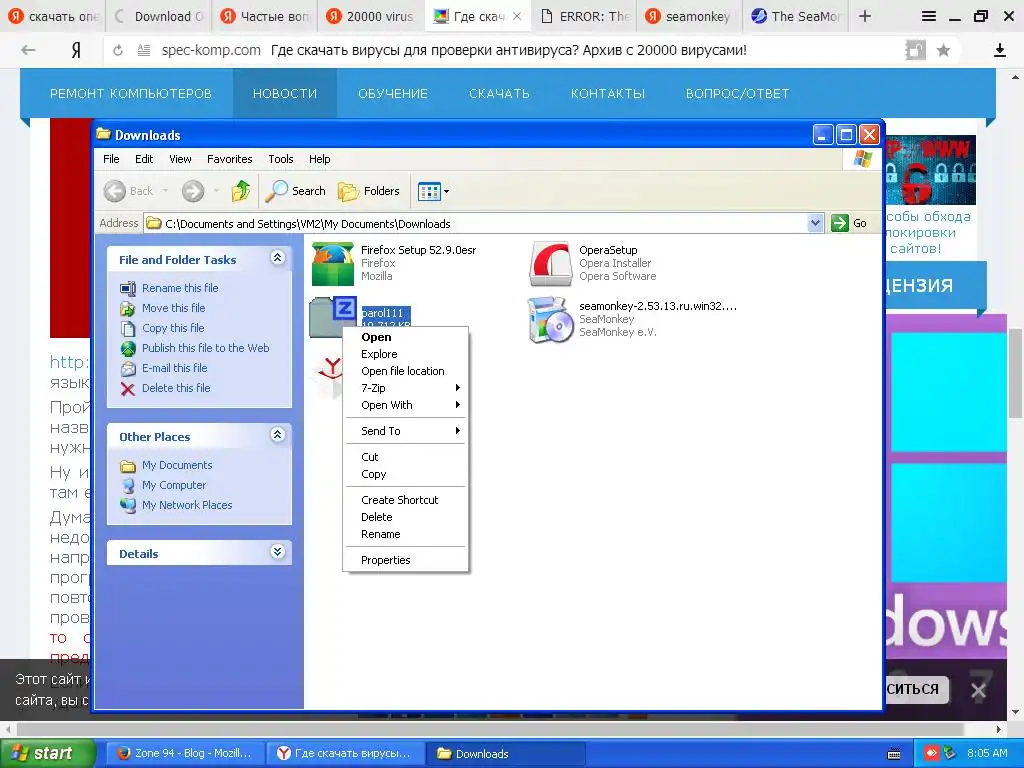
Task: Click the browser reload icon
Action: [x=118, y=50]
